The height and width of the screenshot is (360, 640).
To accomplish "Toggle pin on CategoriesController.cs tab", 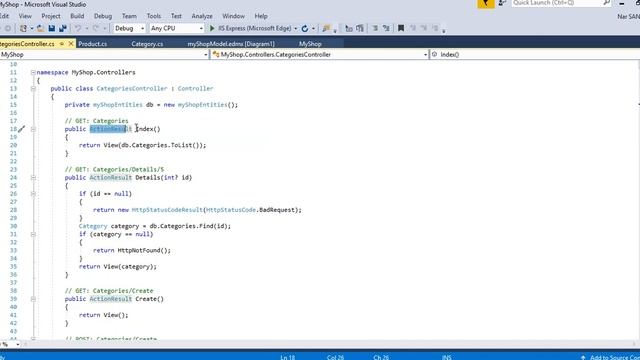I will point(62,44).
